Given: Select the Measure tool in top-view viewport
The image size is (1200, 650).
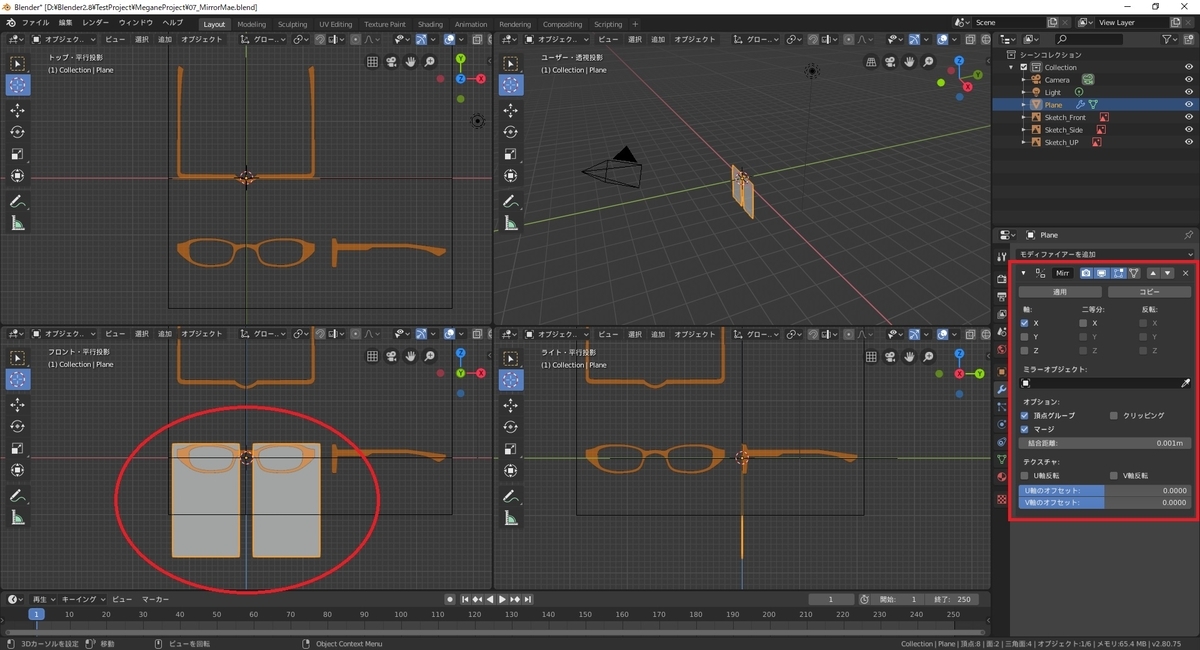Looking at the screenshot, I should (17, 224).
